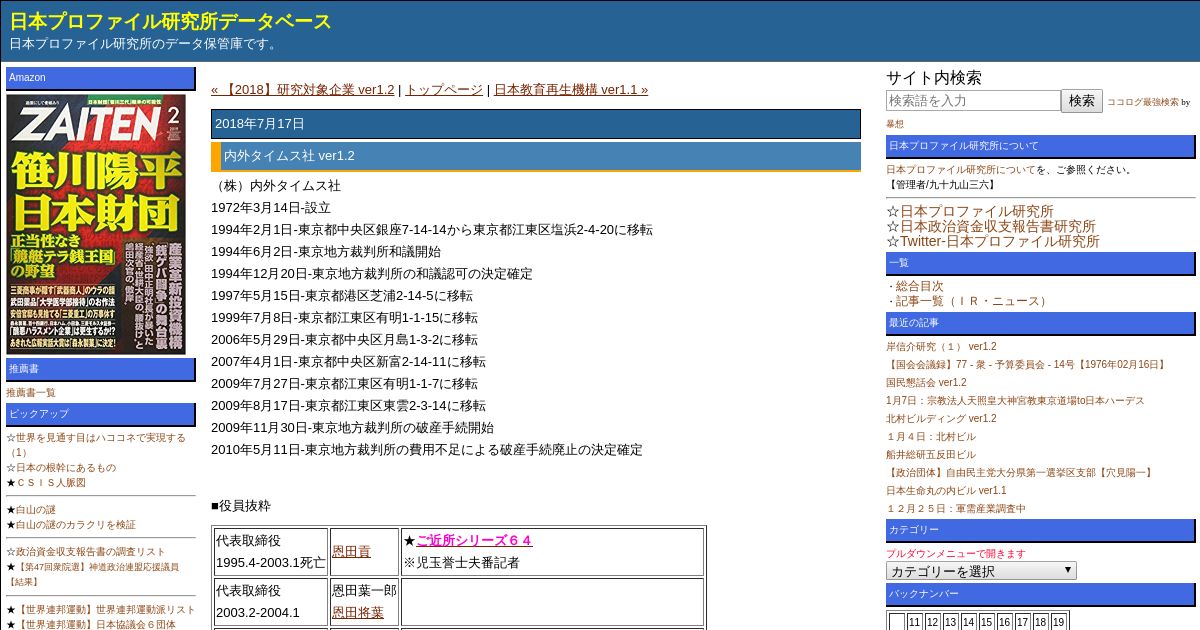This screenshot has height=630, width=1200.
Task: Open recent article 【政治団体】自由民主党大分県第一選挙区支部
Action: pos(1021,473)
